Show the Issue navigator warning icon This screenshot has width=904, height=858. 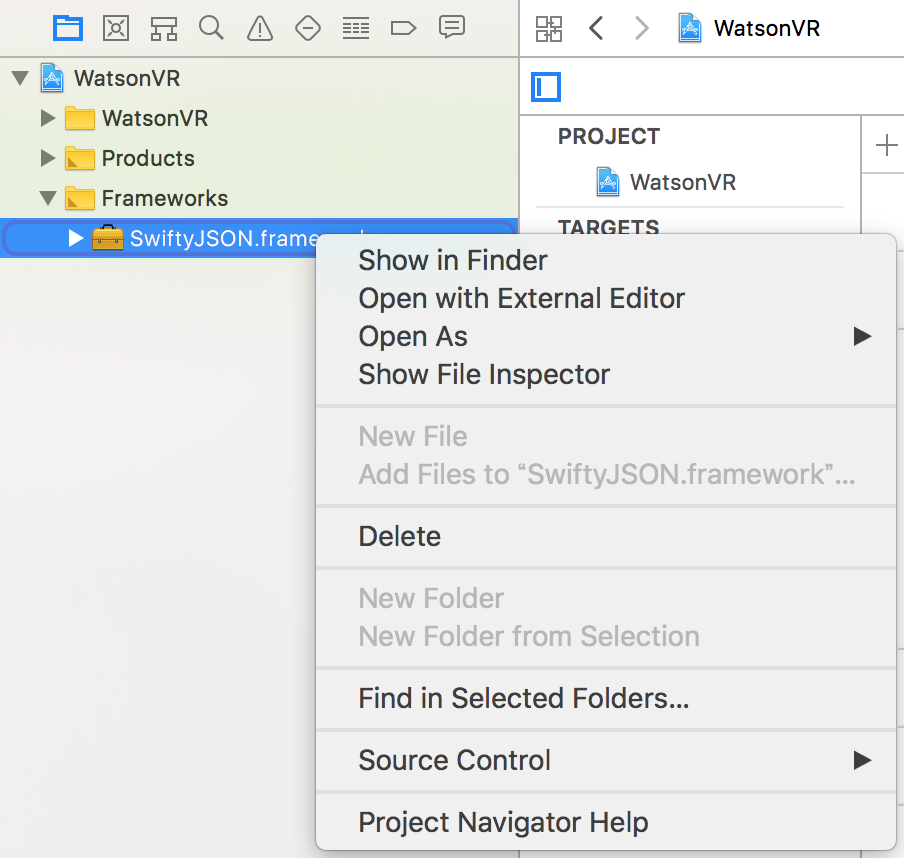259,28
